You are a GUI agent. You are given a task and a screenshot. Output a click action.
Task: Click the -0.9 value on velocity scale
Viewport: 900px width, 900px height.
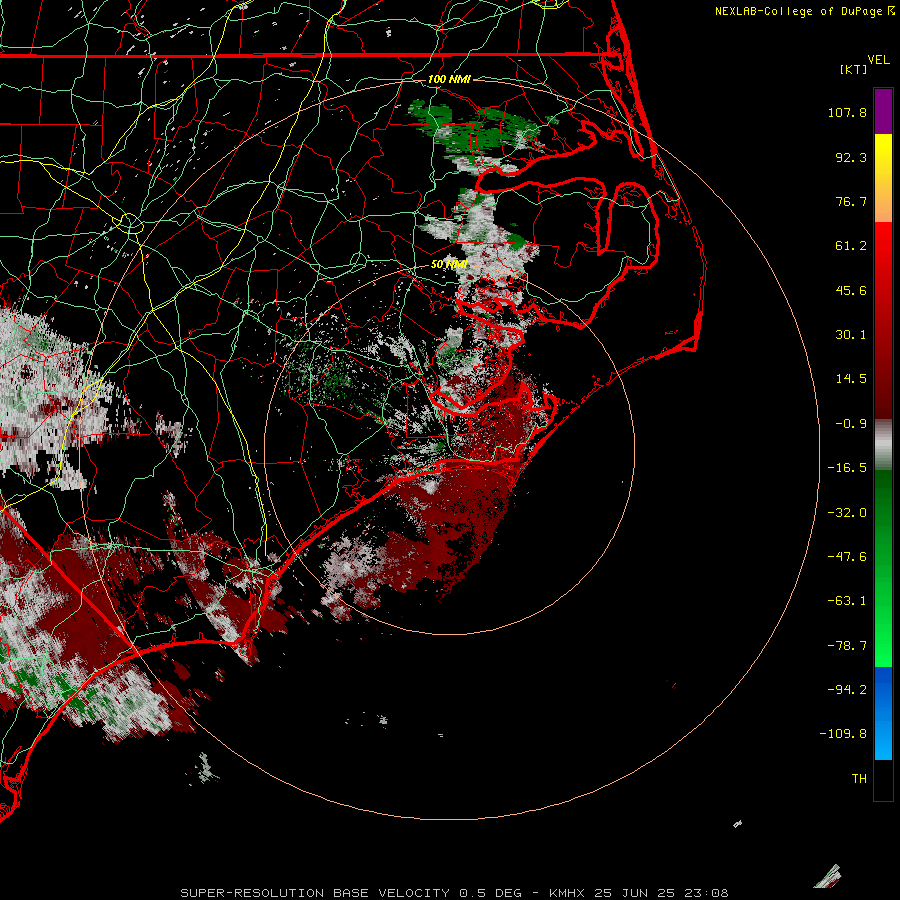851,424
